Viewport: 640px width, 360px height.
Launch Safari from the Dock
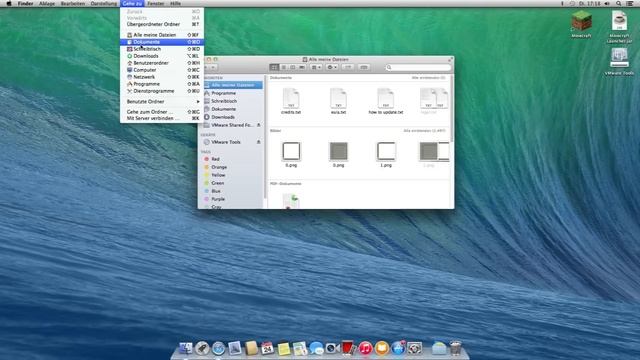(218, 348)
